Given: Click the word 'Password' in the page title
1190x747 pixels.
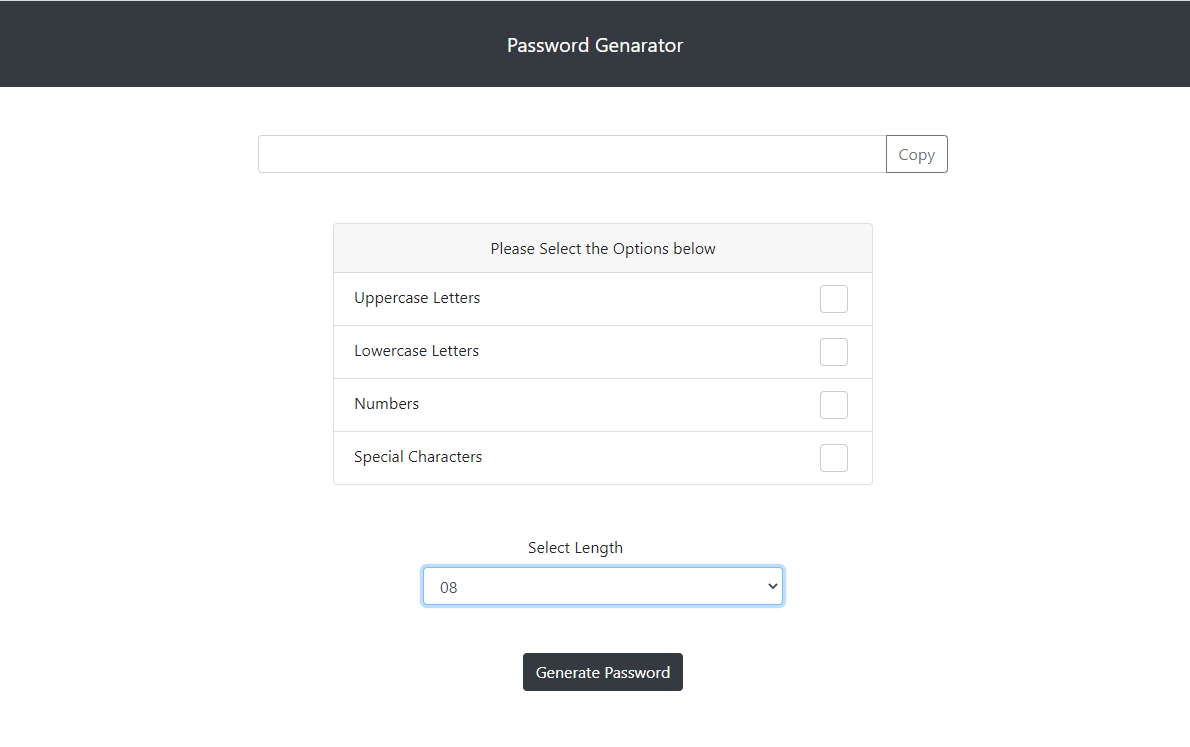Looking at the screenshot, I should (549, 45).
